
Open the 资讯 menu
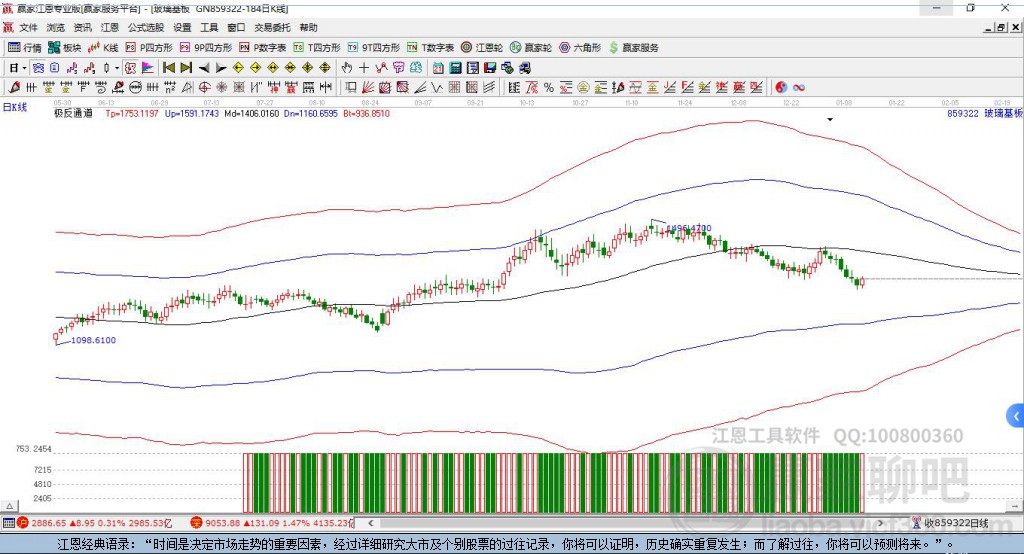click(82, 27)
